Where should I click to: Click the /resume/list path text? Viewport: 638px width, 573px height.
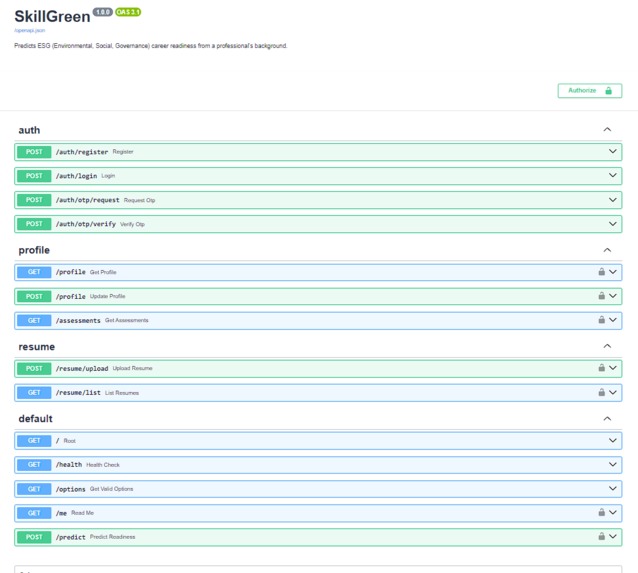(78, 393)
